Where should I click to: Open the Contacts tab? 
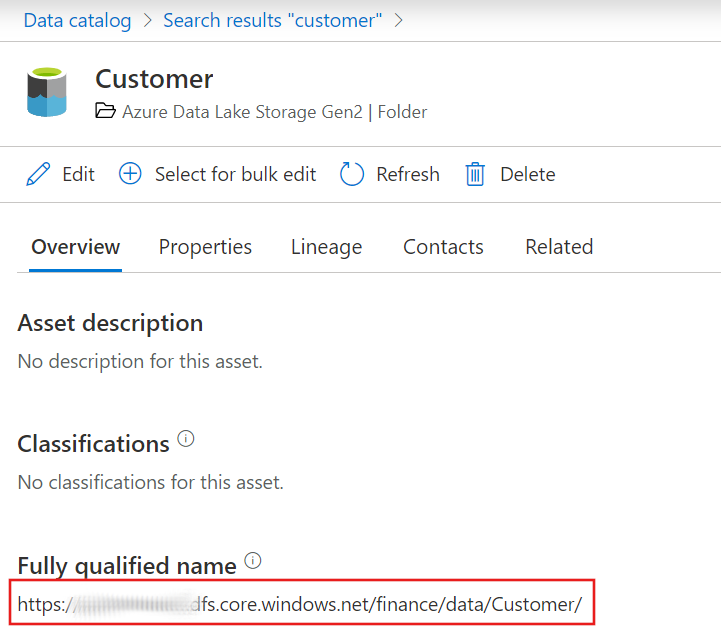[x=443, y=247]
